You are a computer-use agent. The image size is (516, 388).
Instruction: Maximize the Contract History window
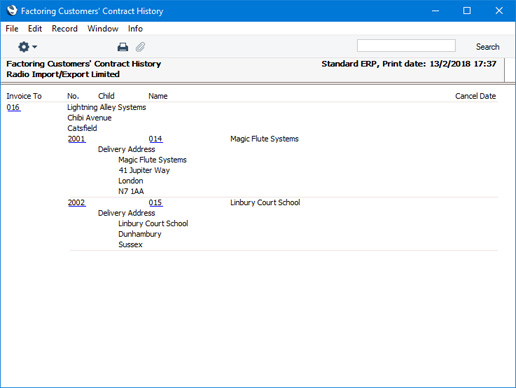pos(467,11)
